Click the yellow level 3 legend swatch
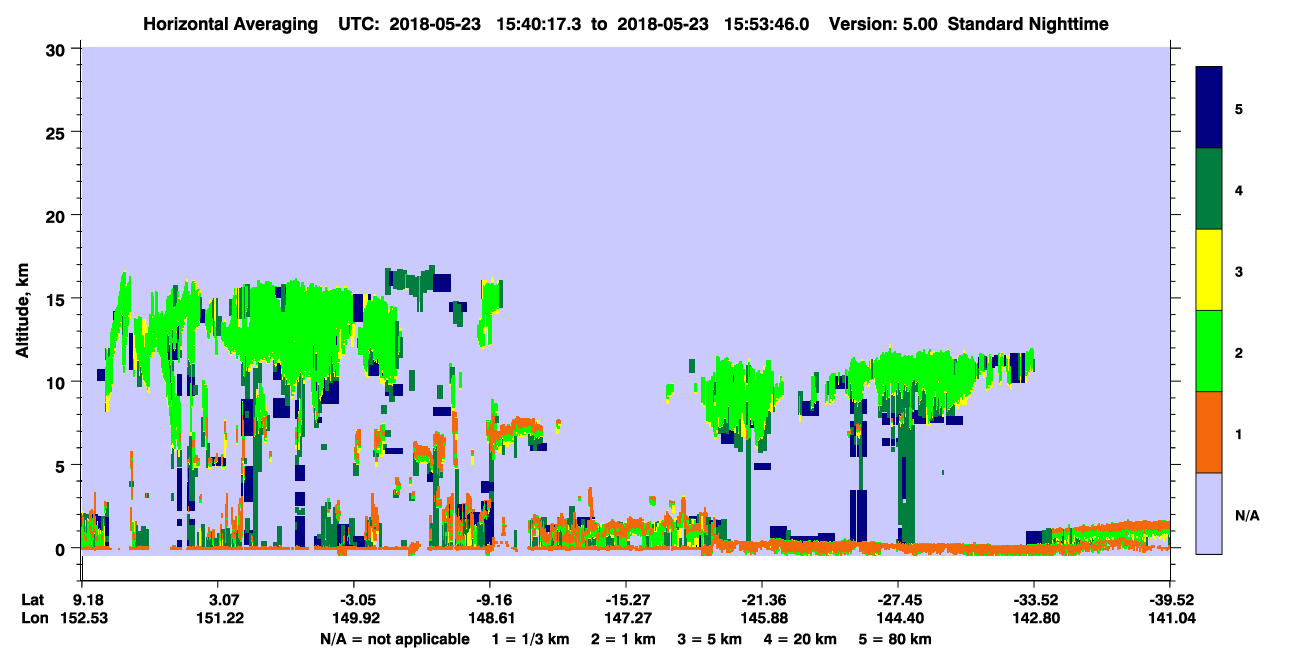The width and height of the screenshot is (1300, 667). (1209, 270)
